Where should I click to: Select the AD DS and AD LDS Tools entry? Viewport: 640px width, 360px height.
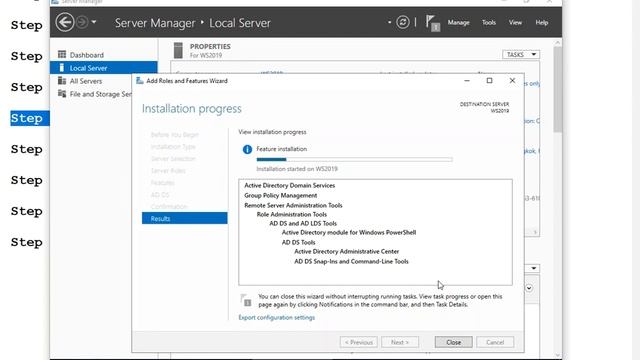pyautogui.click(x=303, y=223)
